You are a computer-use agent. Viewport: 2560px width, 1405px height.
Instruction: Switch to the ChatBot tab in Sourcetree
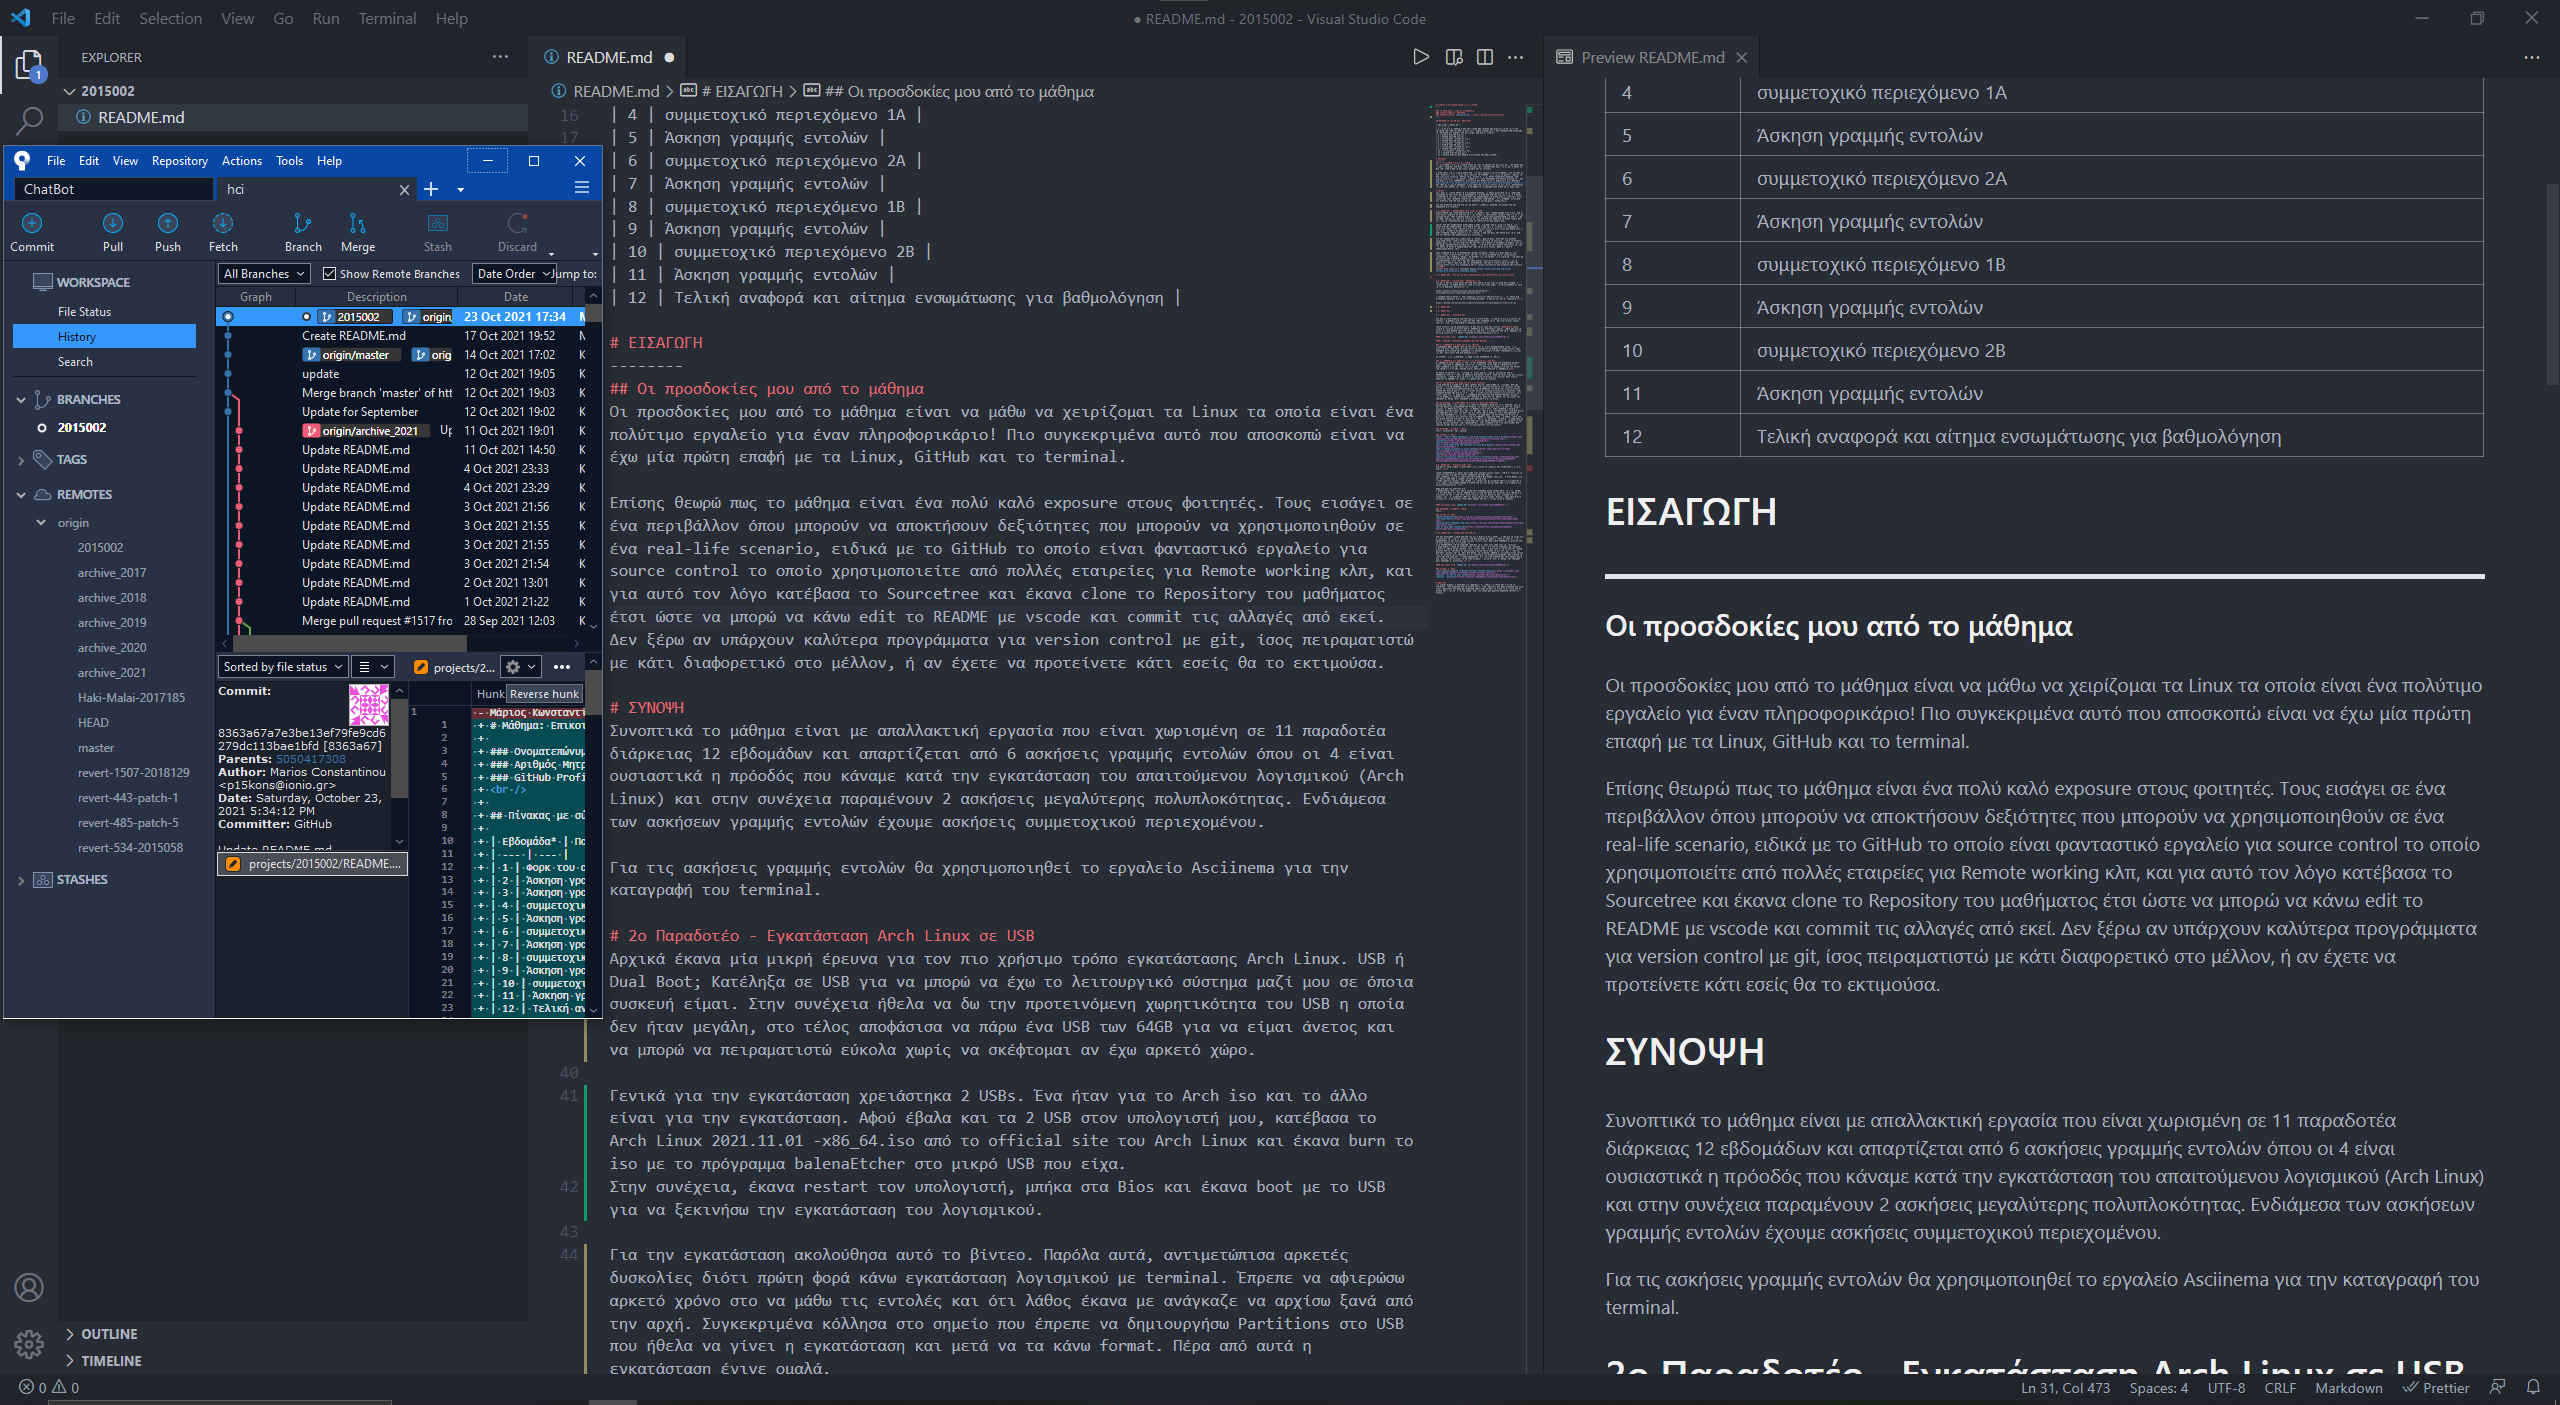[113, 189]
